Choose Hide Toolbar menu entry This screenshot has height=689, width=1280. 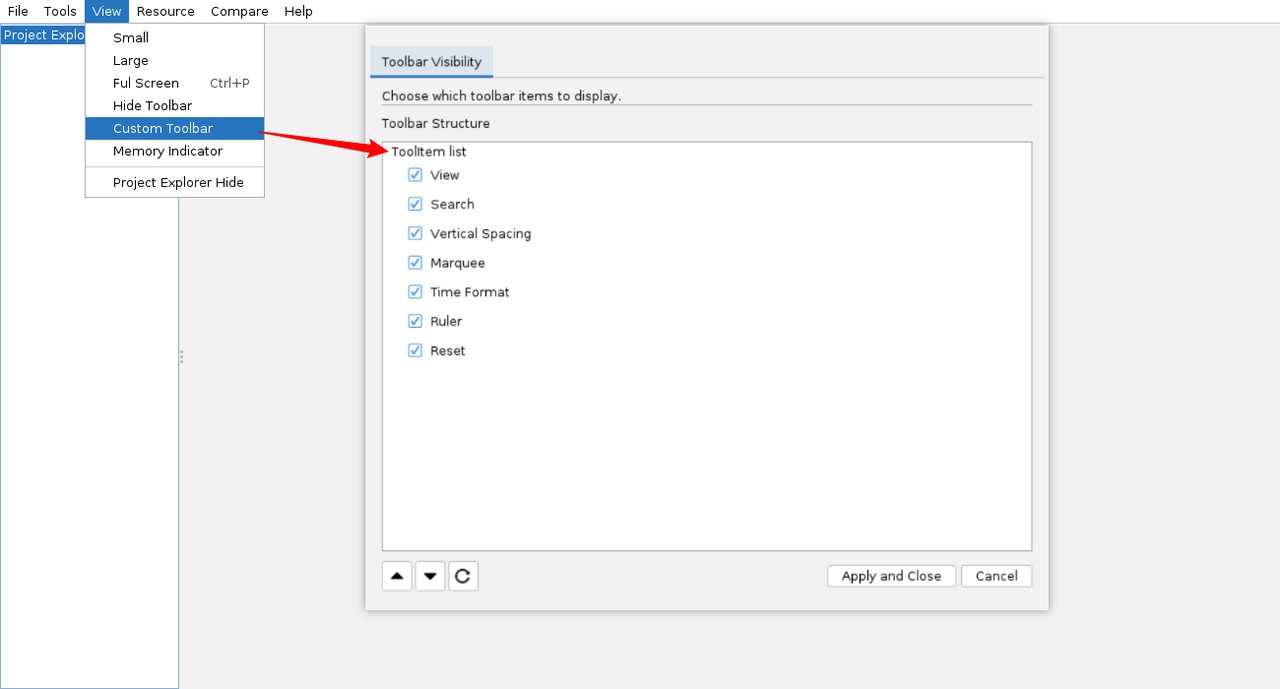[152, 106]
